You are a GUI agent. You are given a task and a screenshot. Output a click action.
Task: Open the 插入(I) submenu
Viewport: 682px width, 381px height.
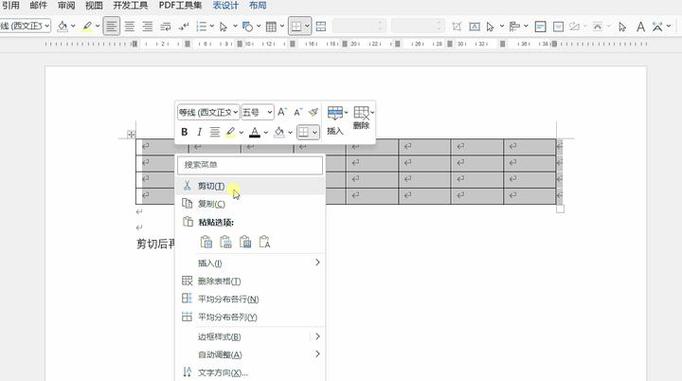tap(250, 263)
